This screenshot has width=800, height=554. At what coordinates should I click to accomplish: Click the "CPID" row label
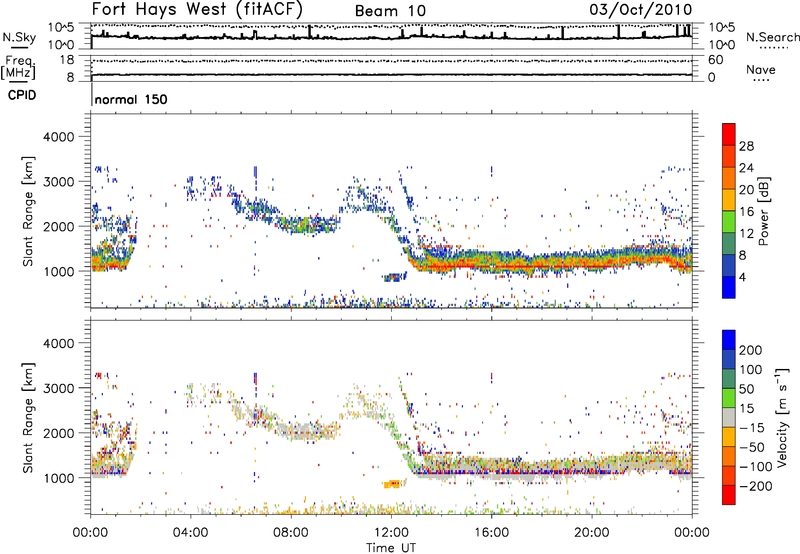click(x=22, y=95)
